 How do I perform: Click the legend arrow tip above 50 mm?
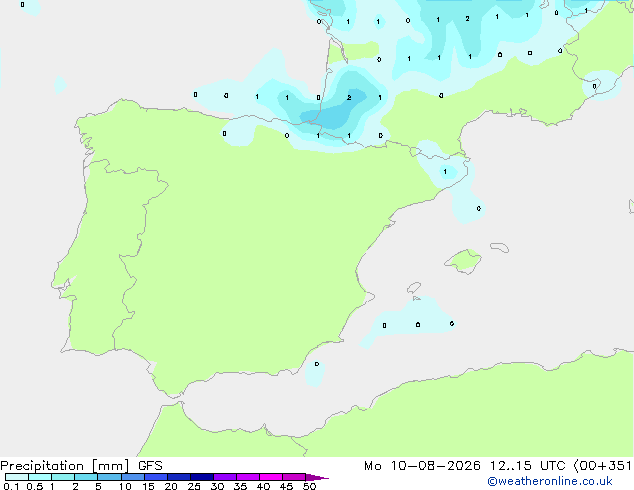point(317,477)
